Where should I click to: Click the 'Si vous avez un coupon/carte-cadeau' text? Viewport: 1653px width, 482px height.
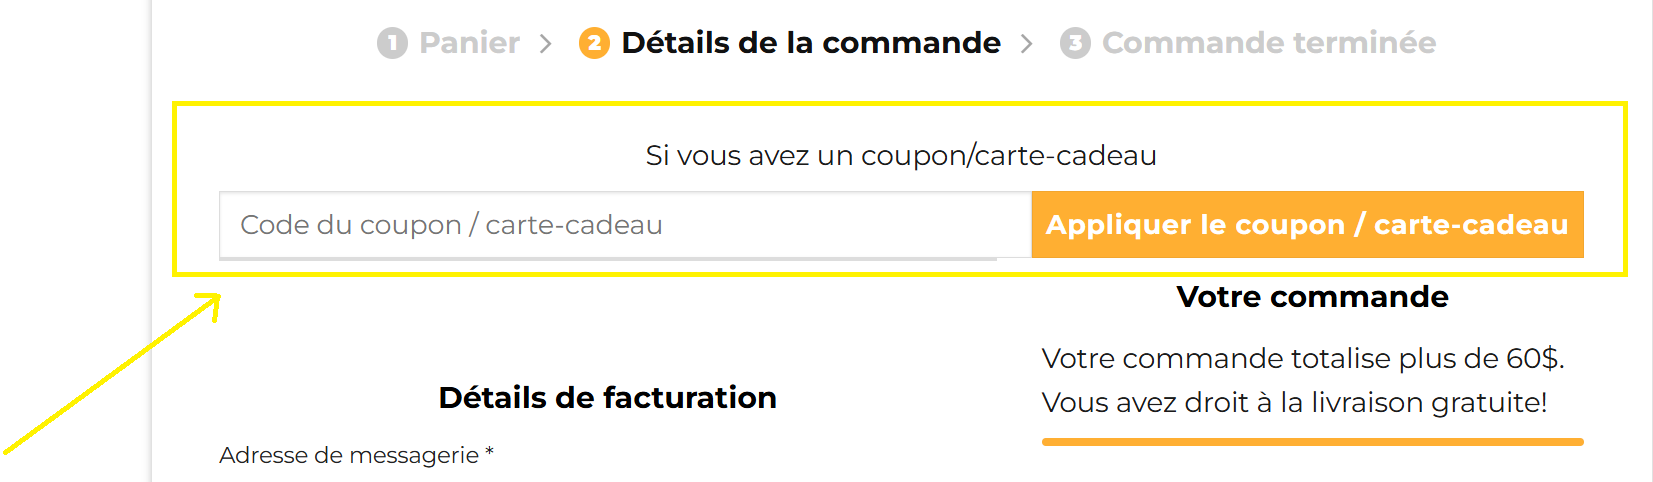pos(900,156)
